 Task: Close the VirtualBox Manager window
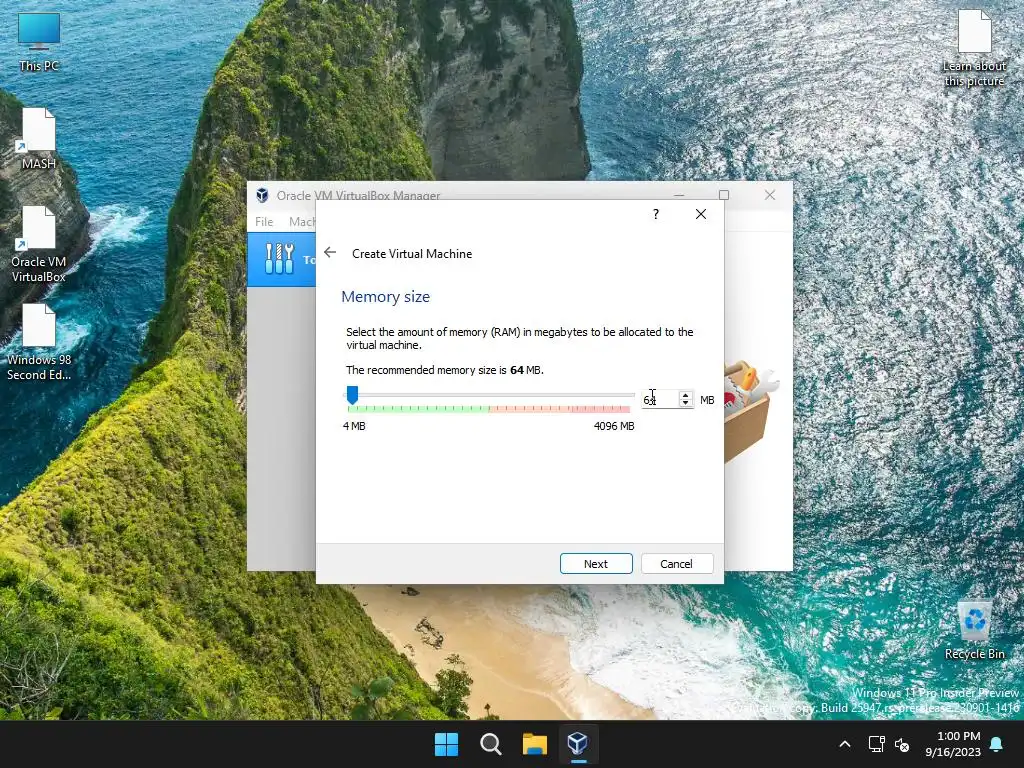point(770,195)
